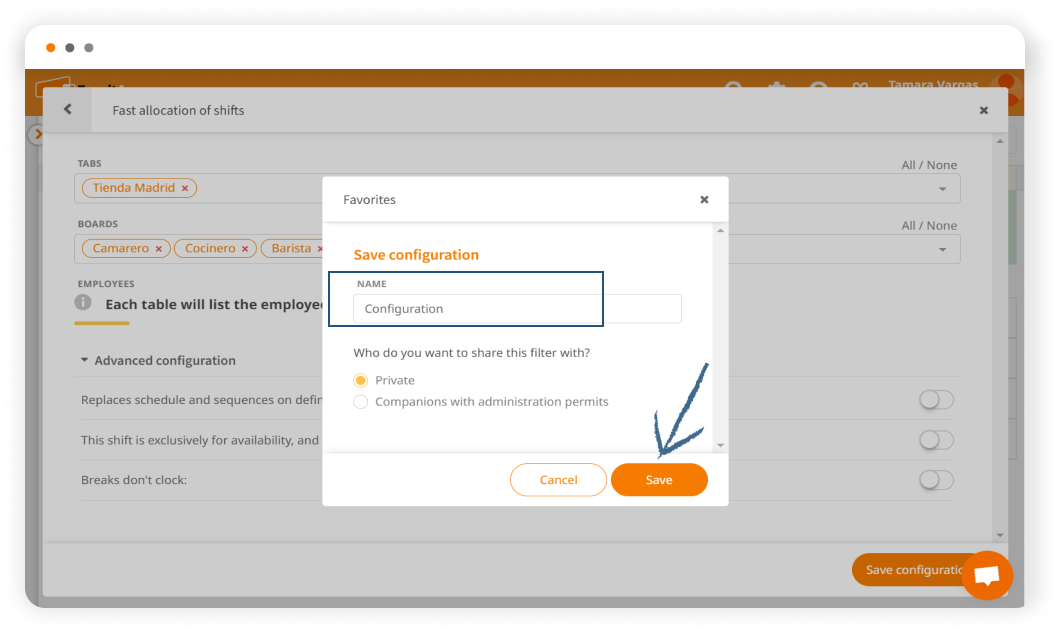Screen dimensions: 1061x633
Task: Close the Fast allocation of shifts panel
Action: (x=984, y=110)
